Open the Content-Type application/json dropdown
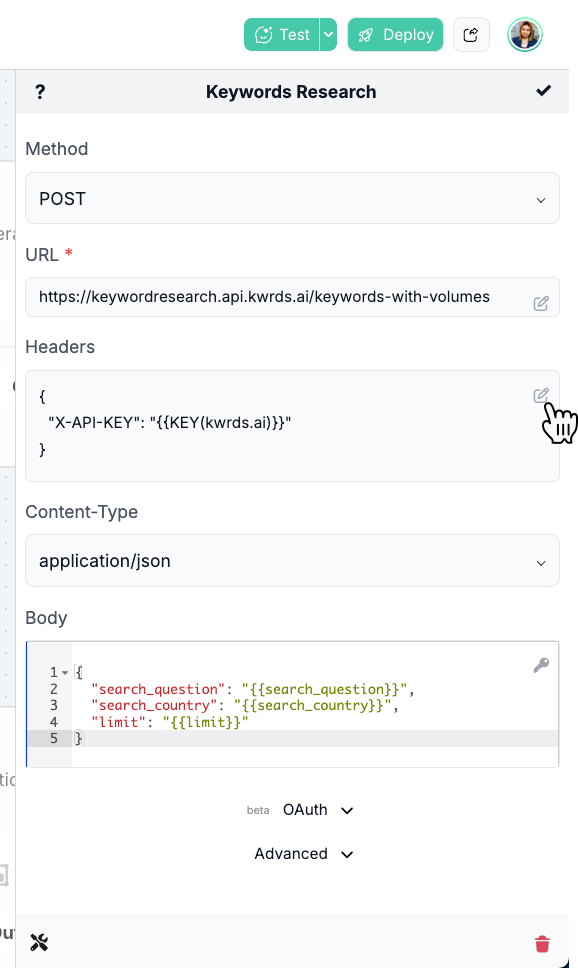Viewport: 578px width, 968px height. [292, 561]
